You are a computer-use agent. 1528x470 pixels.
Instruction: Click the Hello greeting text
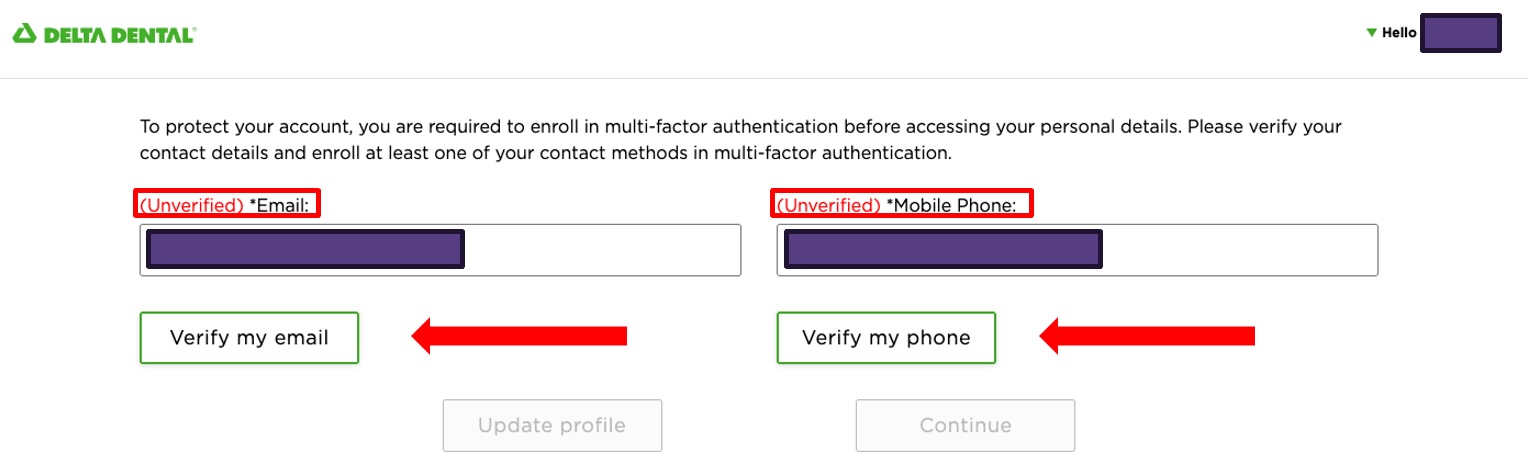(1399, 33)
